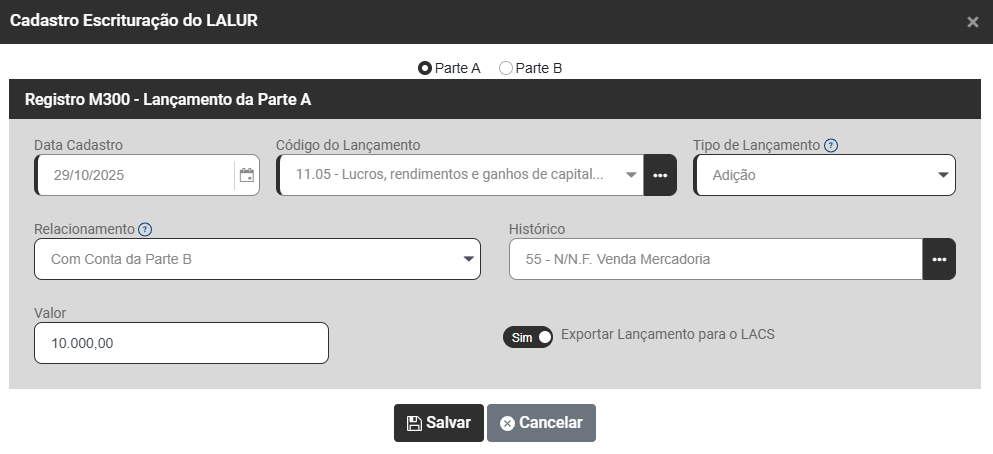The image size is (993, 454).
Task: Open the calendar picker for Data Cadastro
Action: coord(247,175)
